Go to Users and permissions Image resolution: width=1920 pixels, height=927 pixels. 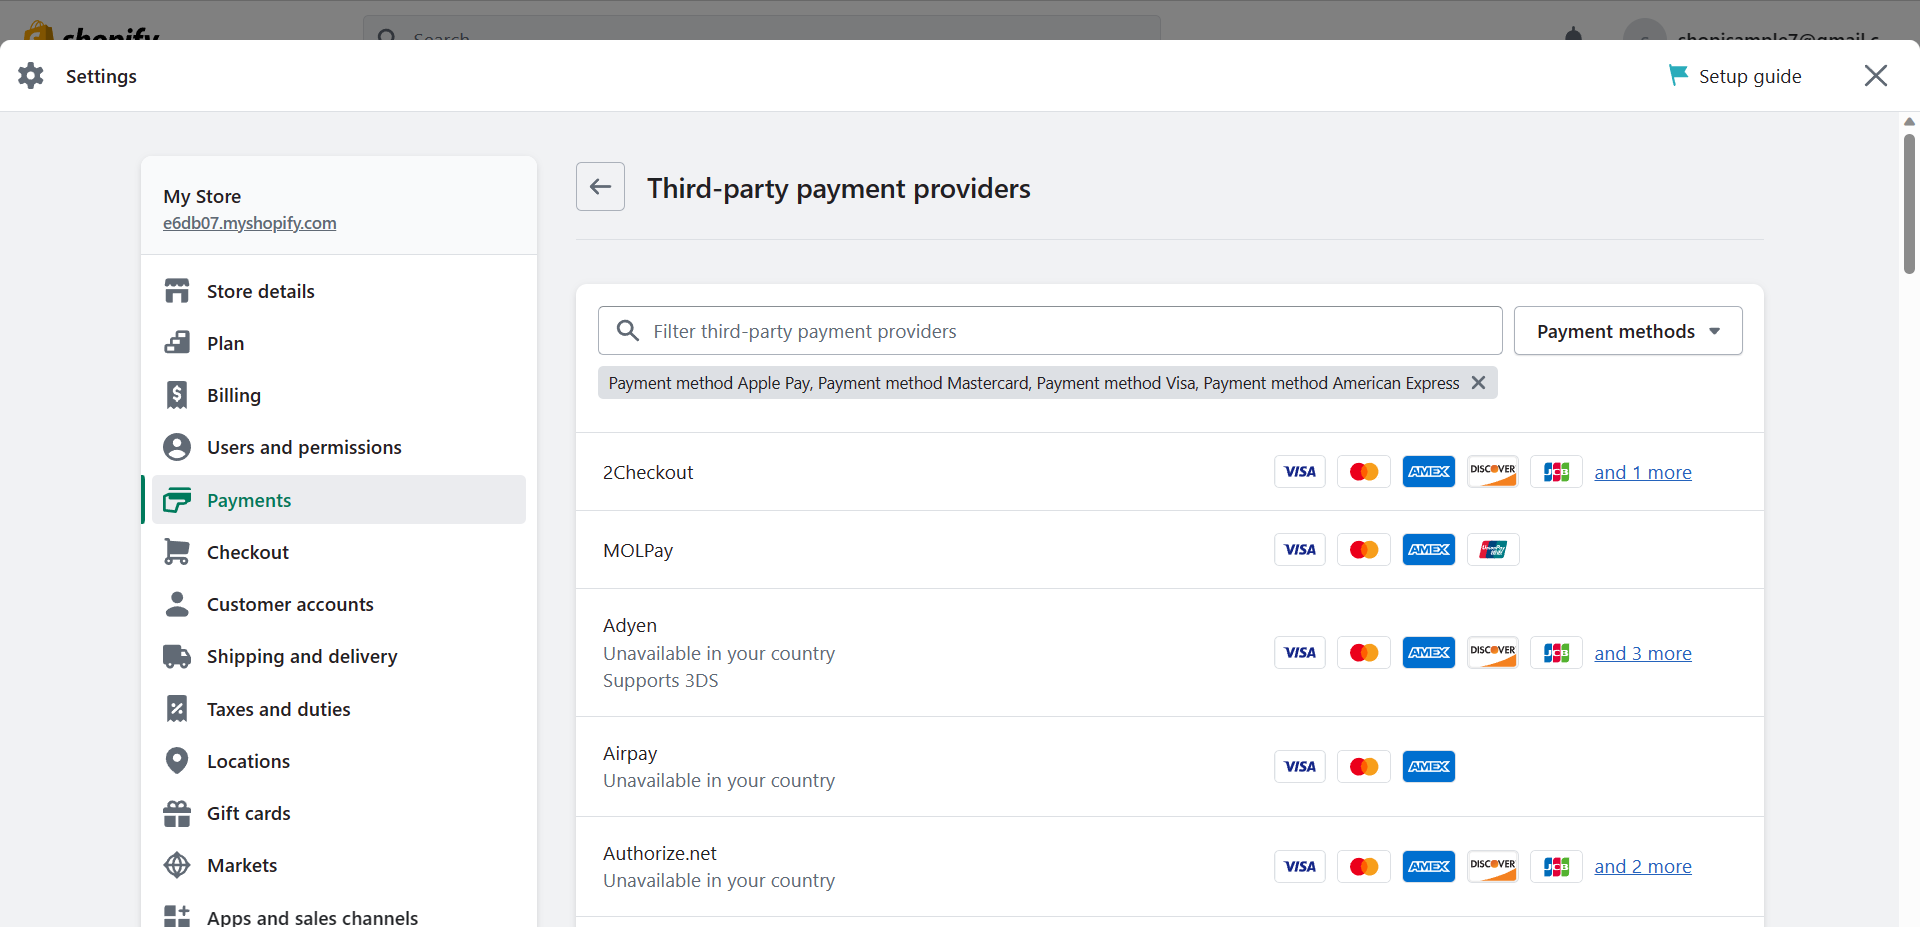coord(339,447)
